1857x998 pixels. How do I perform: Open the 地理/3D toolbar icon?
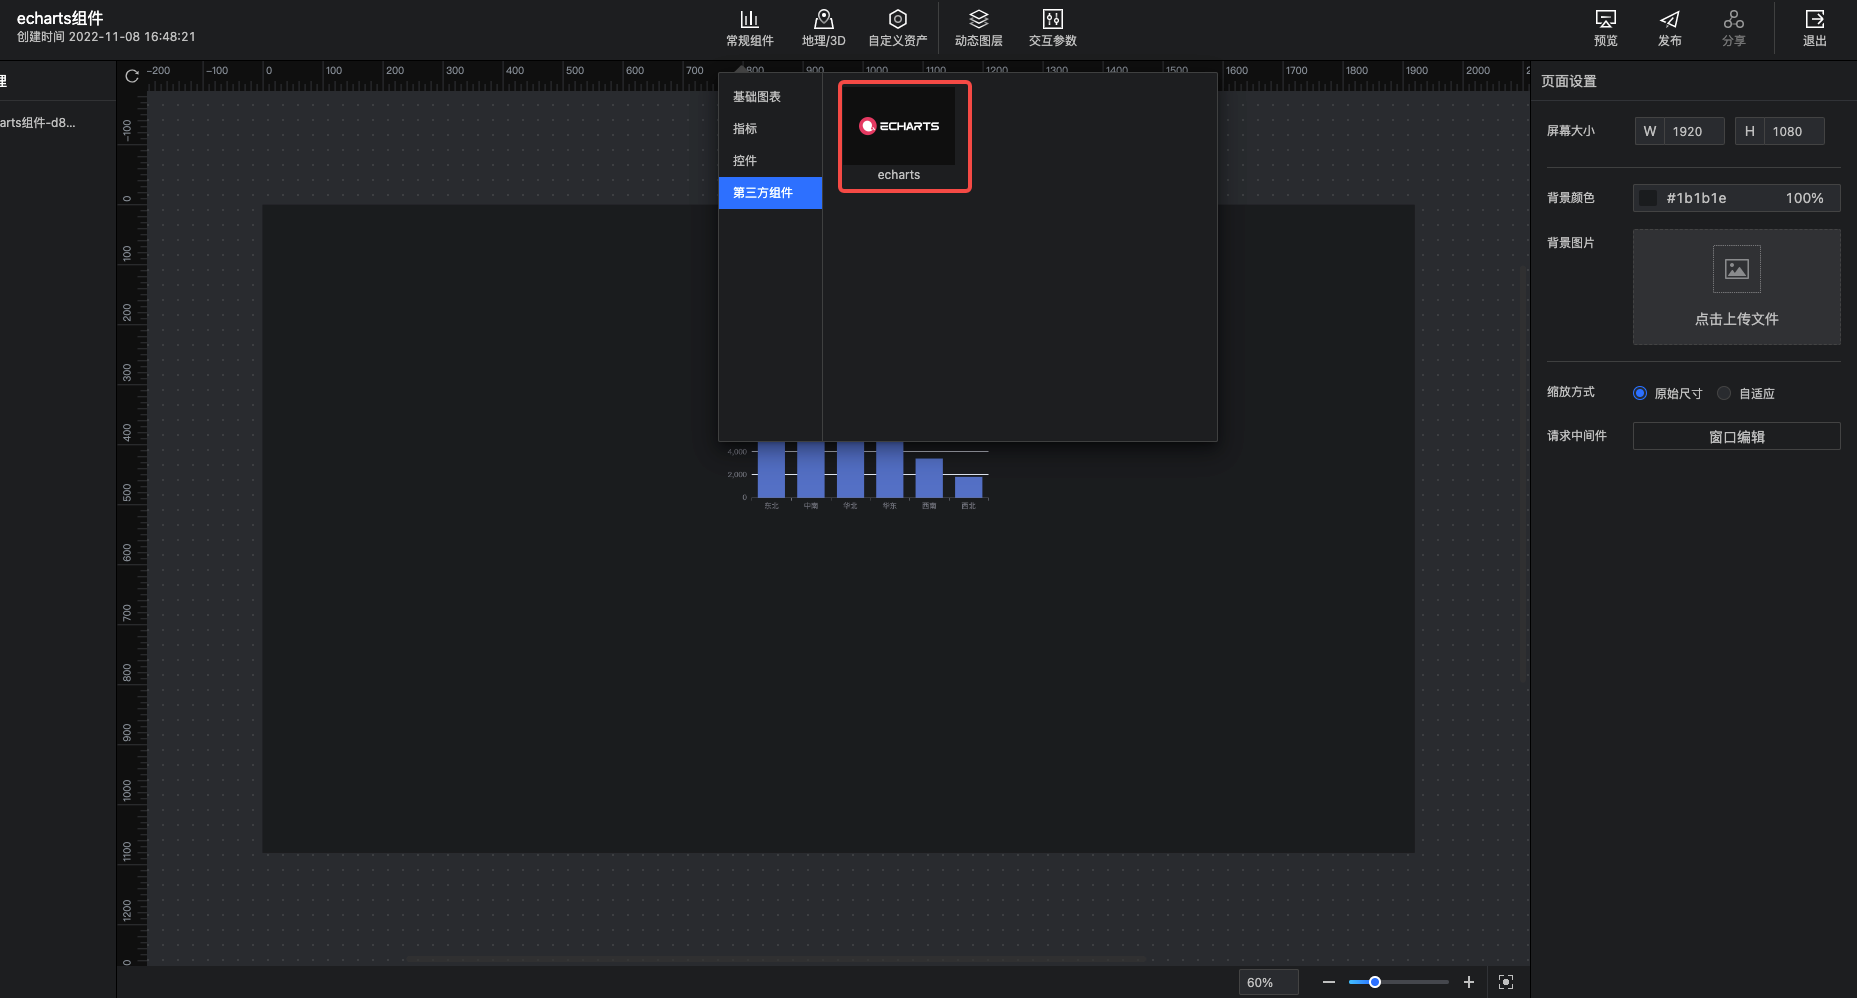(823, 27)
